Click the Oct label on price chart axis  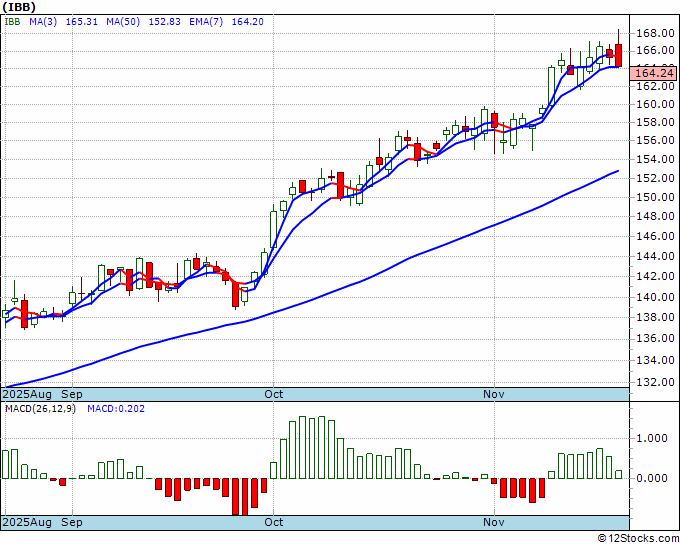click(274, 394)
